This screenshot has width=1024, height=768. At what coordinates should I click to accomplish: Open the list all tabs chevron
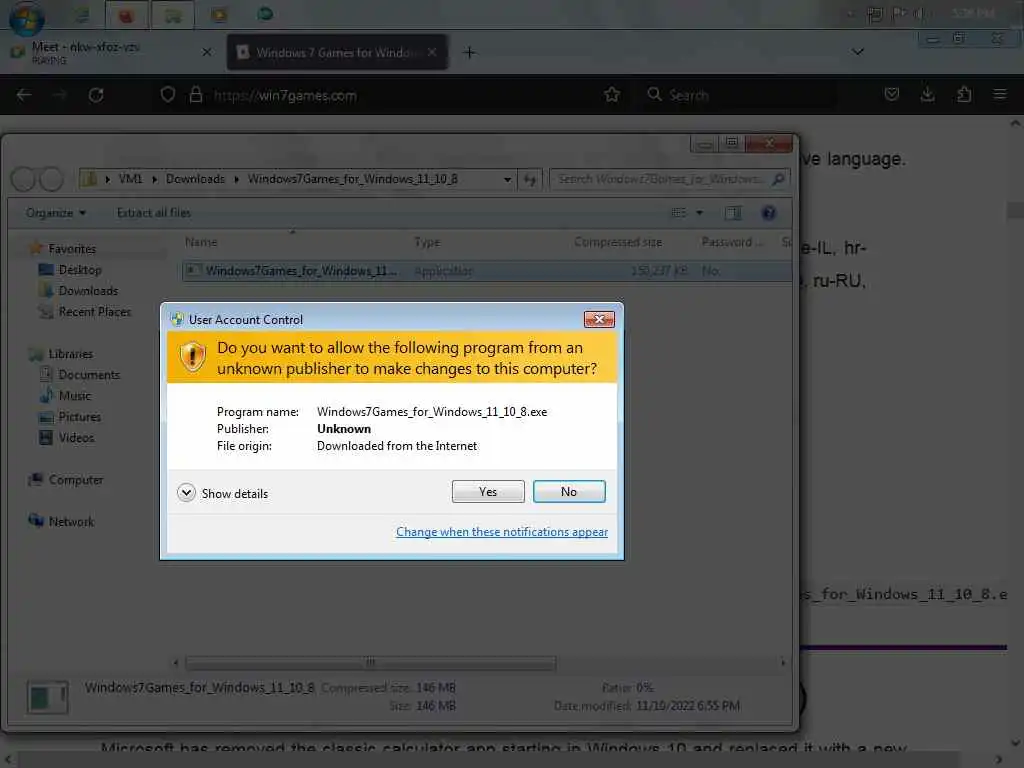point(857,52)
